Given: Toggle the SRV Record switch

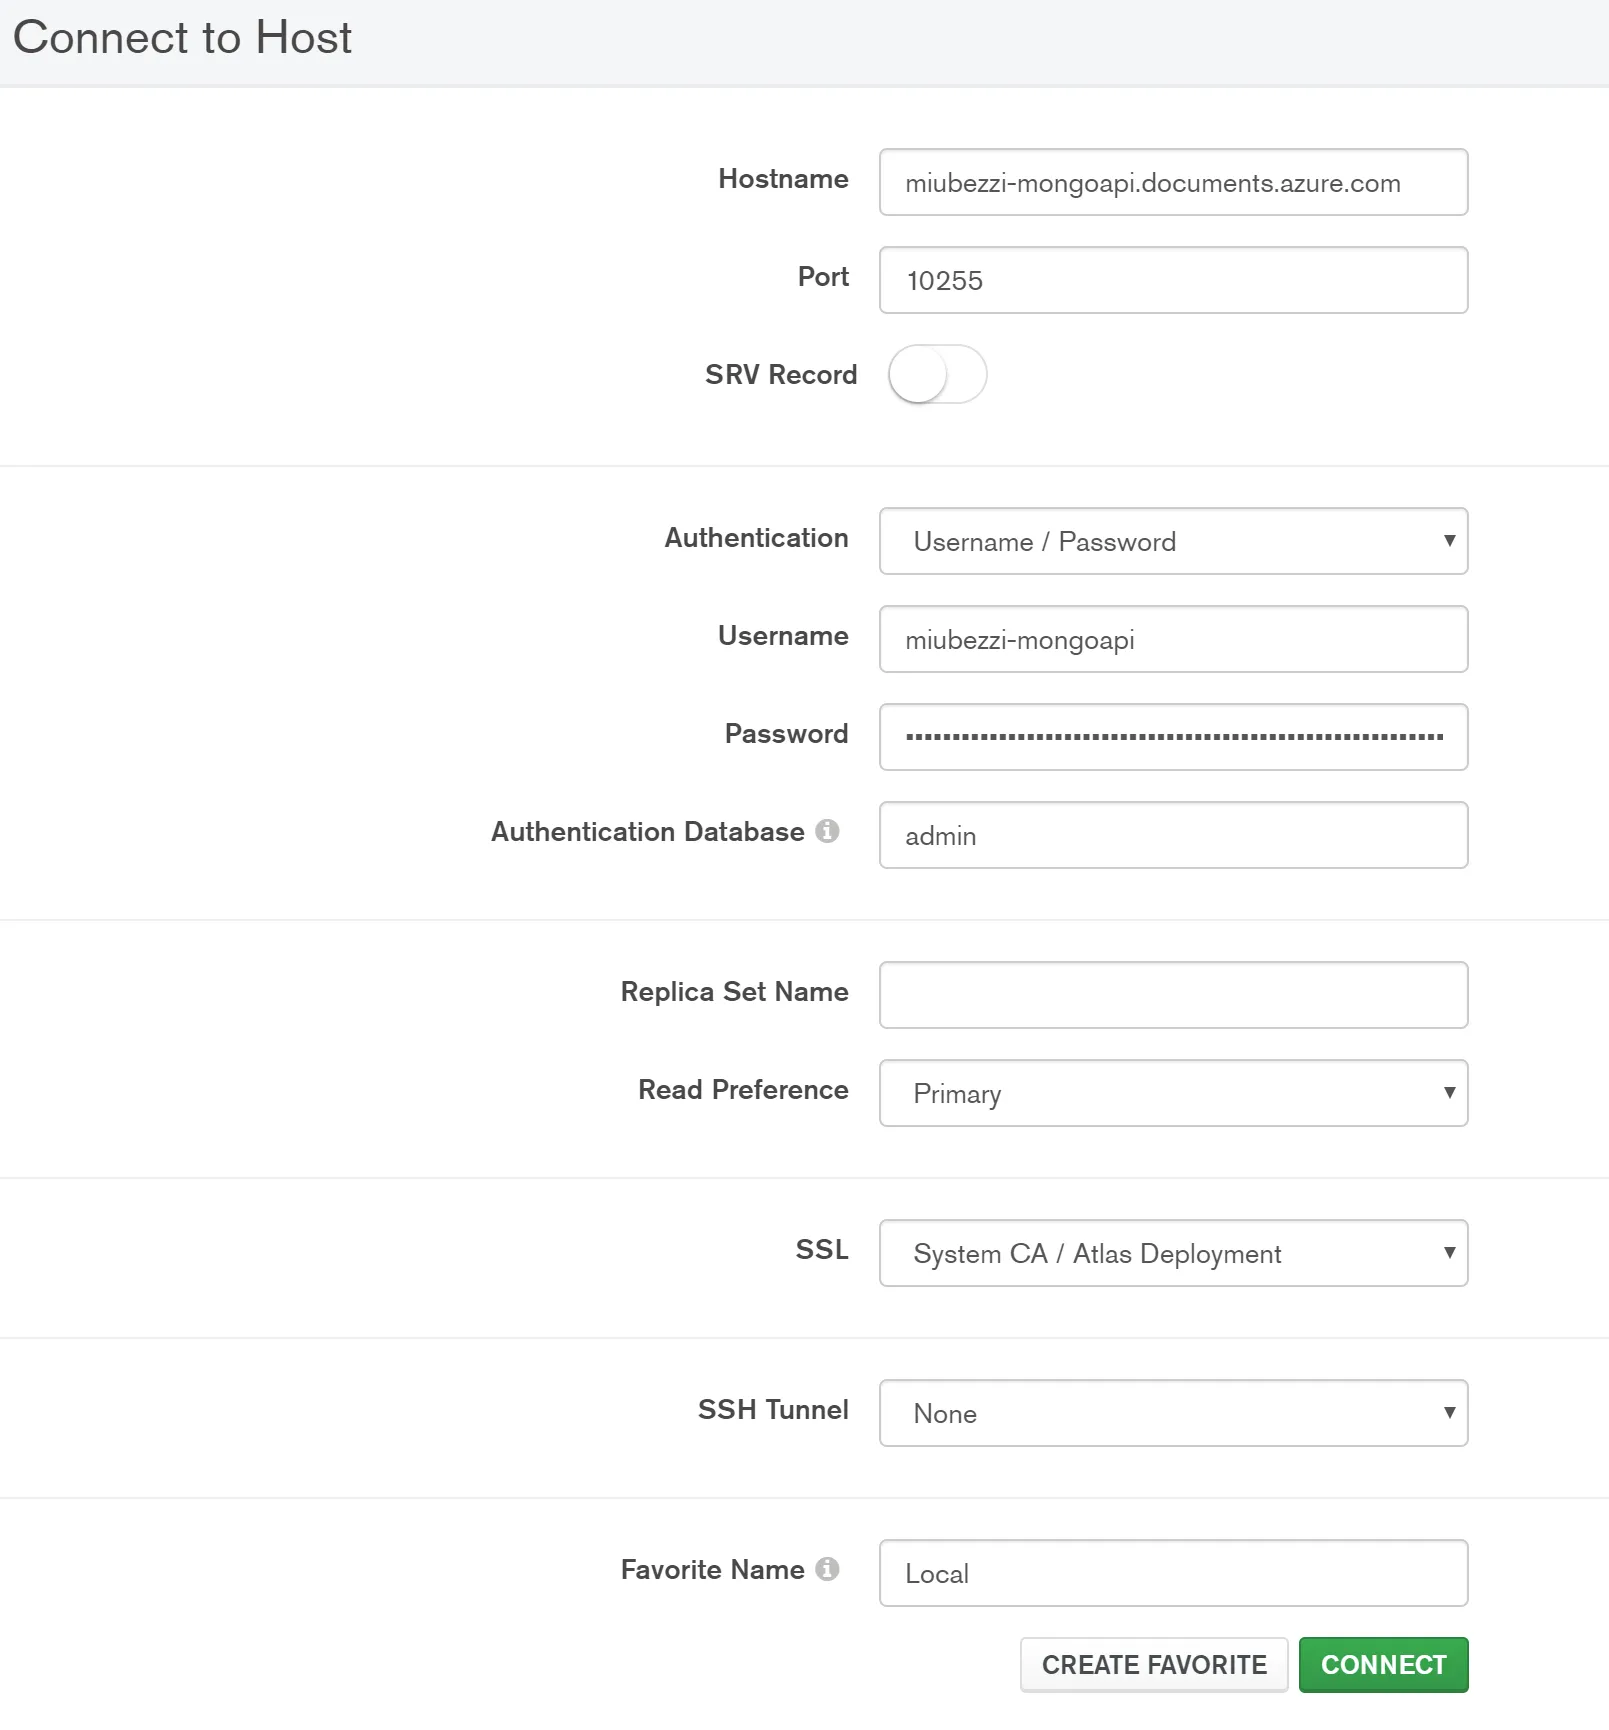Looking at the screenshot, I should click(x=937, y=374).
